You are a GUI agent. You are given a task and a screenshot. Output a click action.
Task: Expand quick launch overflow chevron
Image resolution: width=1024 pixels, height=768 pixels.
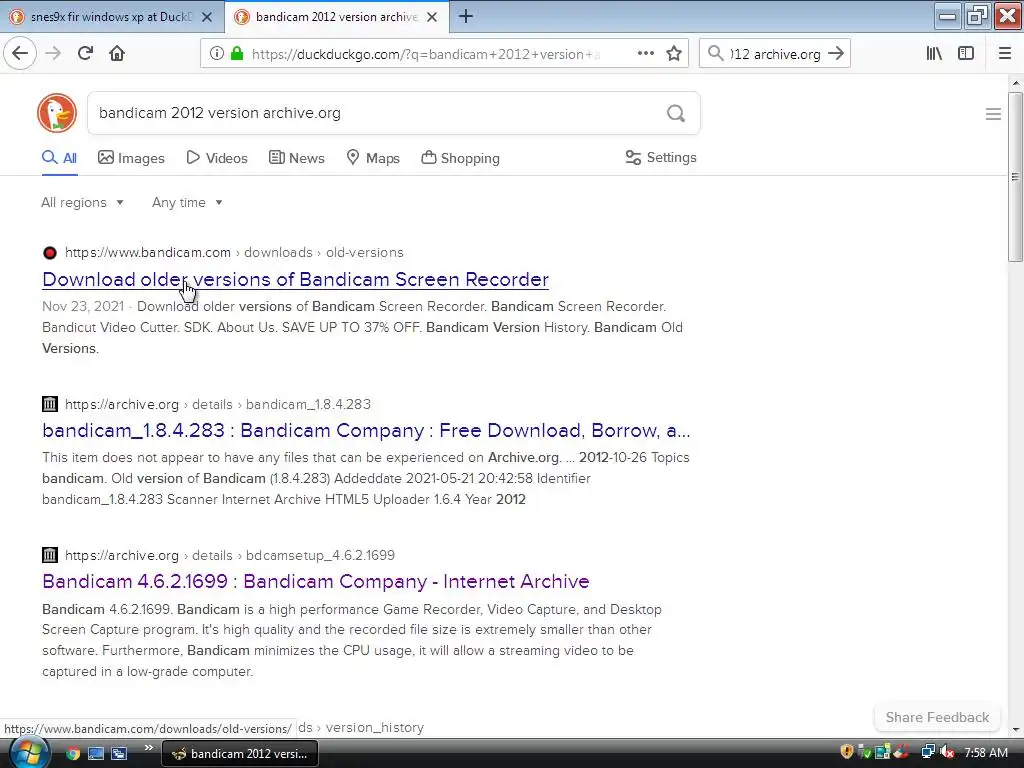point(148,748)
